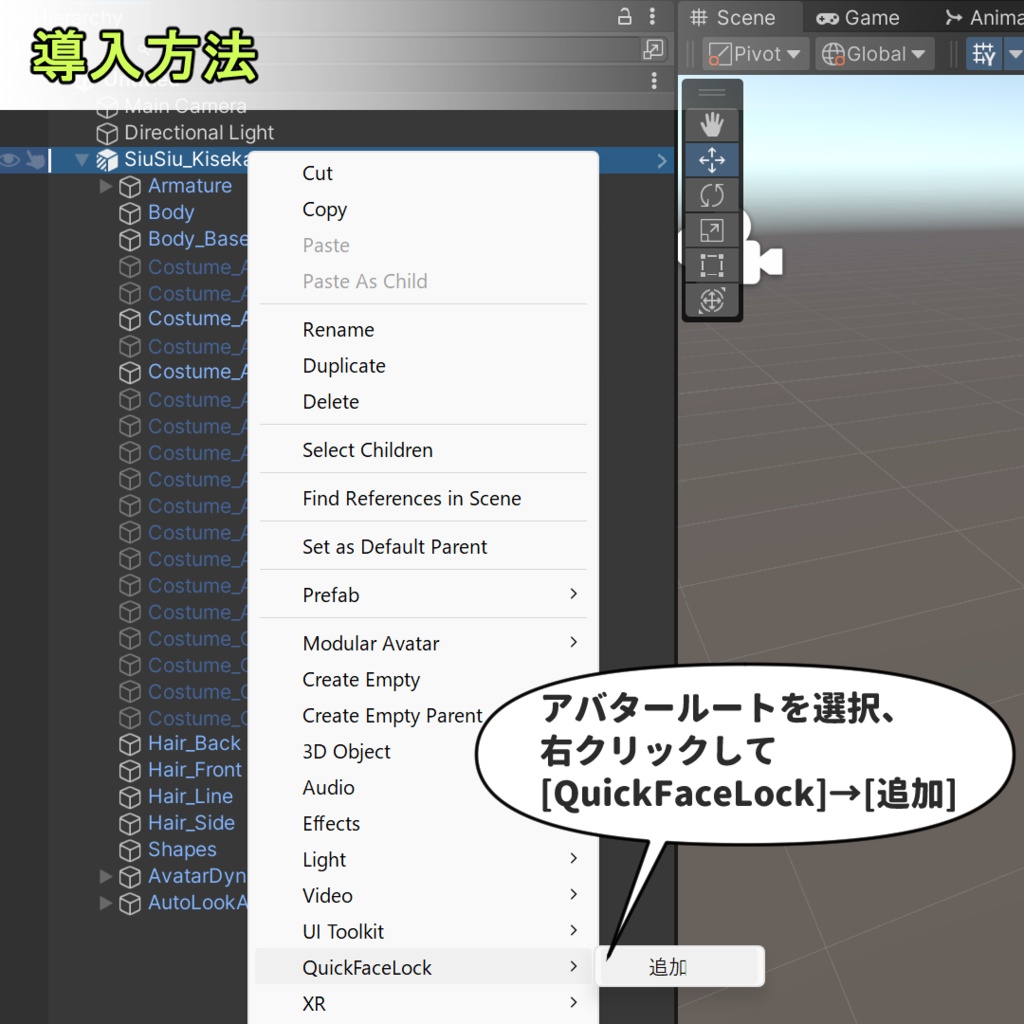Open Hierarchy panel three-dot options menu
This screenshot has width=1024, height=1024.
point(652,16)
